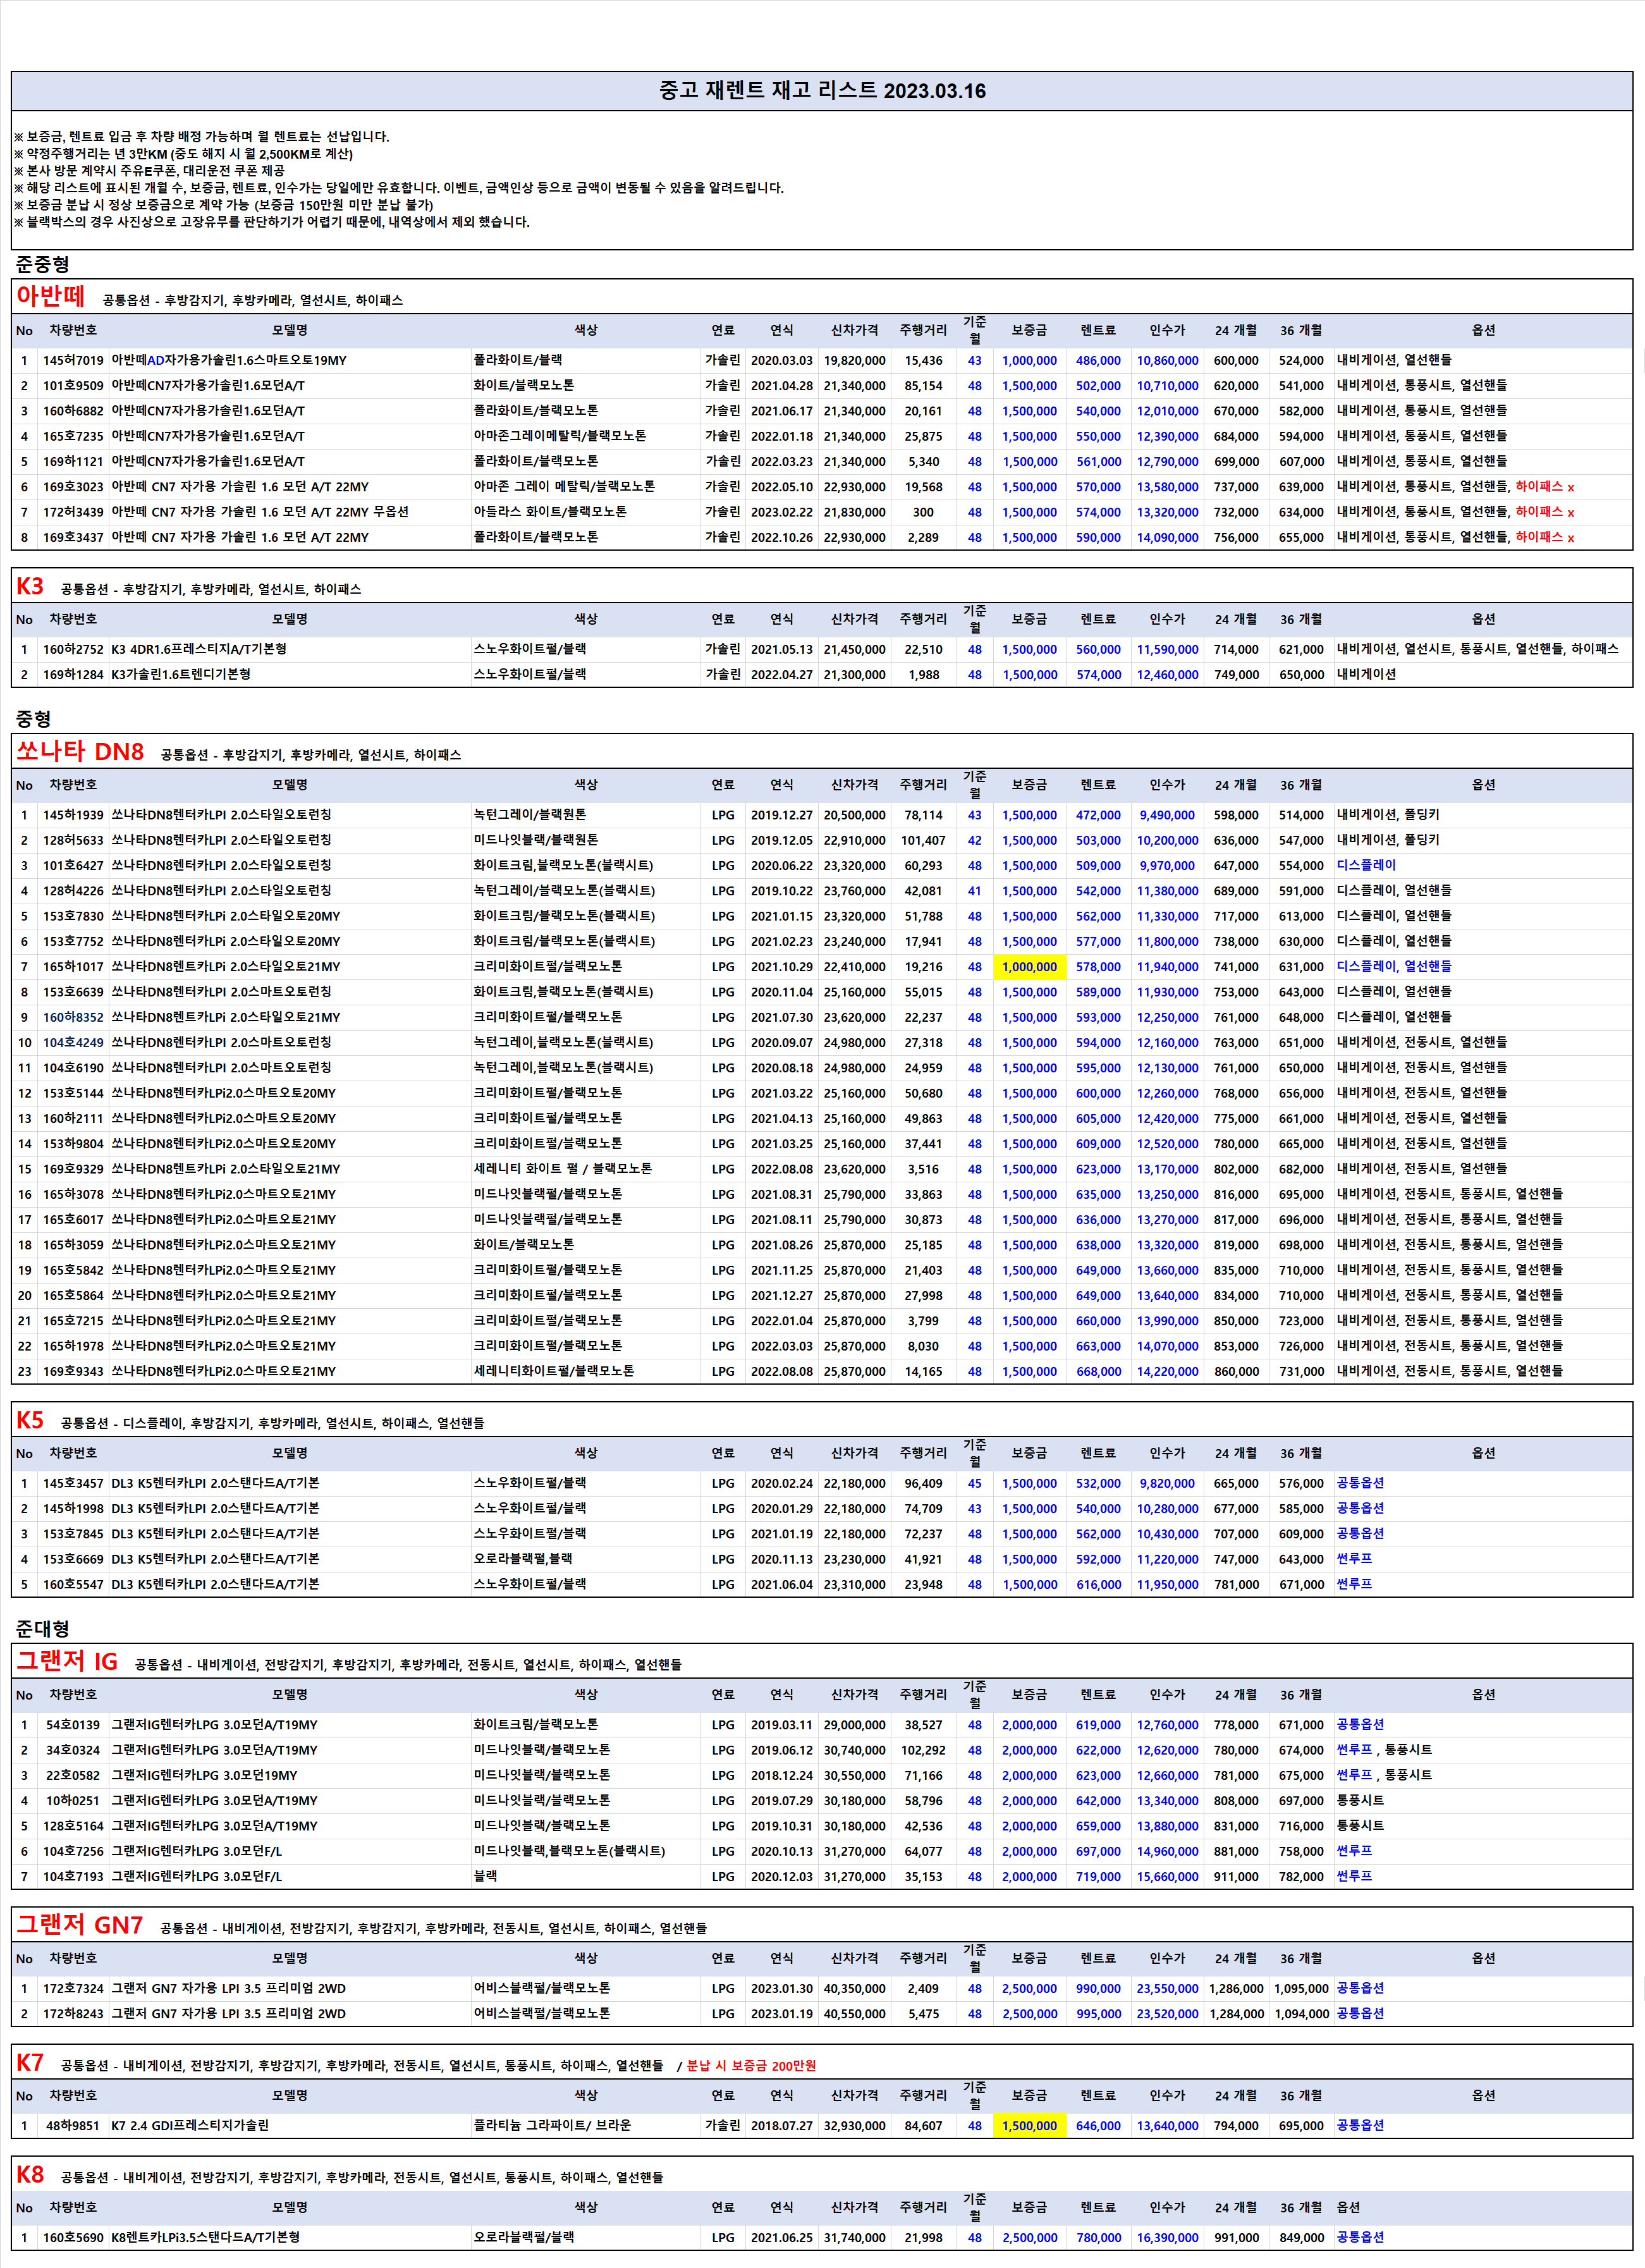Click the color '아틀라스 화이트/블랙모노톤'
This screenshot has width=1645, height=2268.
(x=550, y=512)
